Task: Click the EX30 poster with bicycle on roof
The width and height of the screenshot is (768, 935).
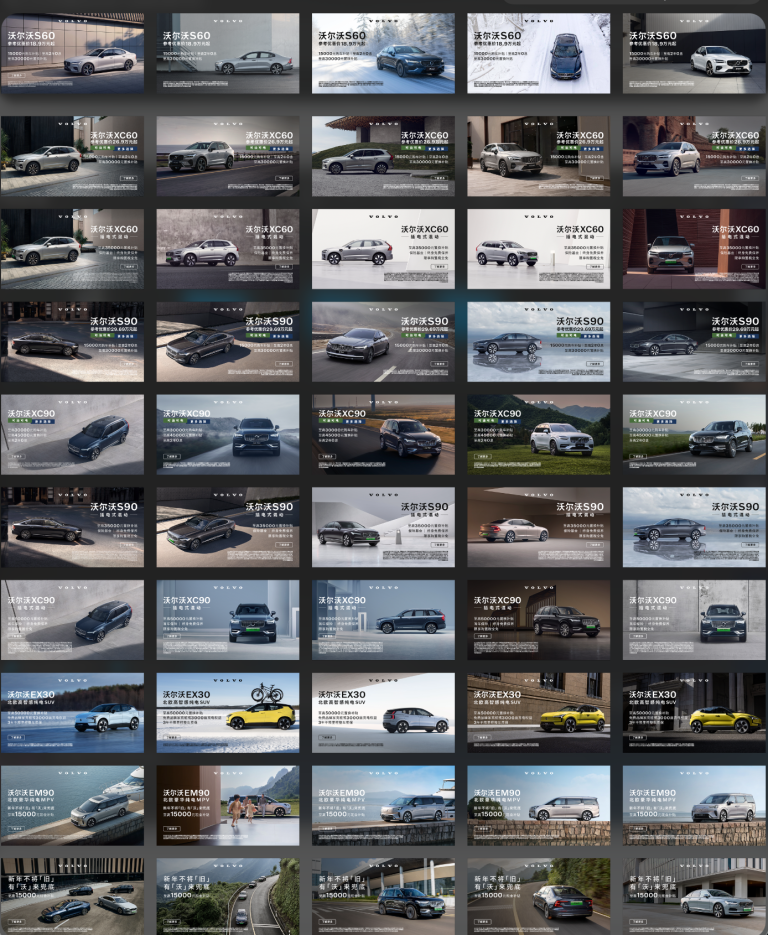Action: click(x=227, y=712)
